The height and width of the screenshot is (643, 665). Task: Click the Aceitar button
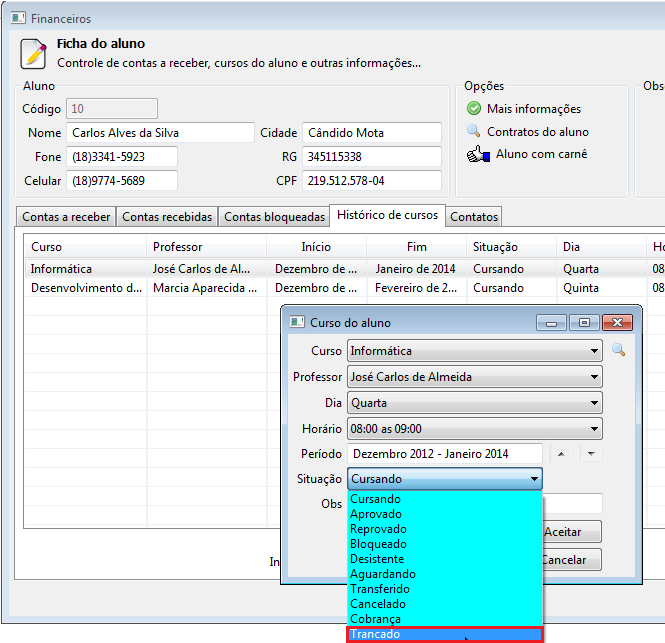pyautogui.click(x=572, y=531)
